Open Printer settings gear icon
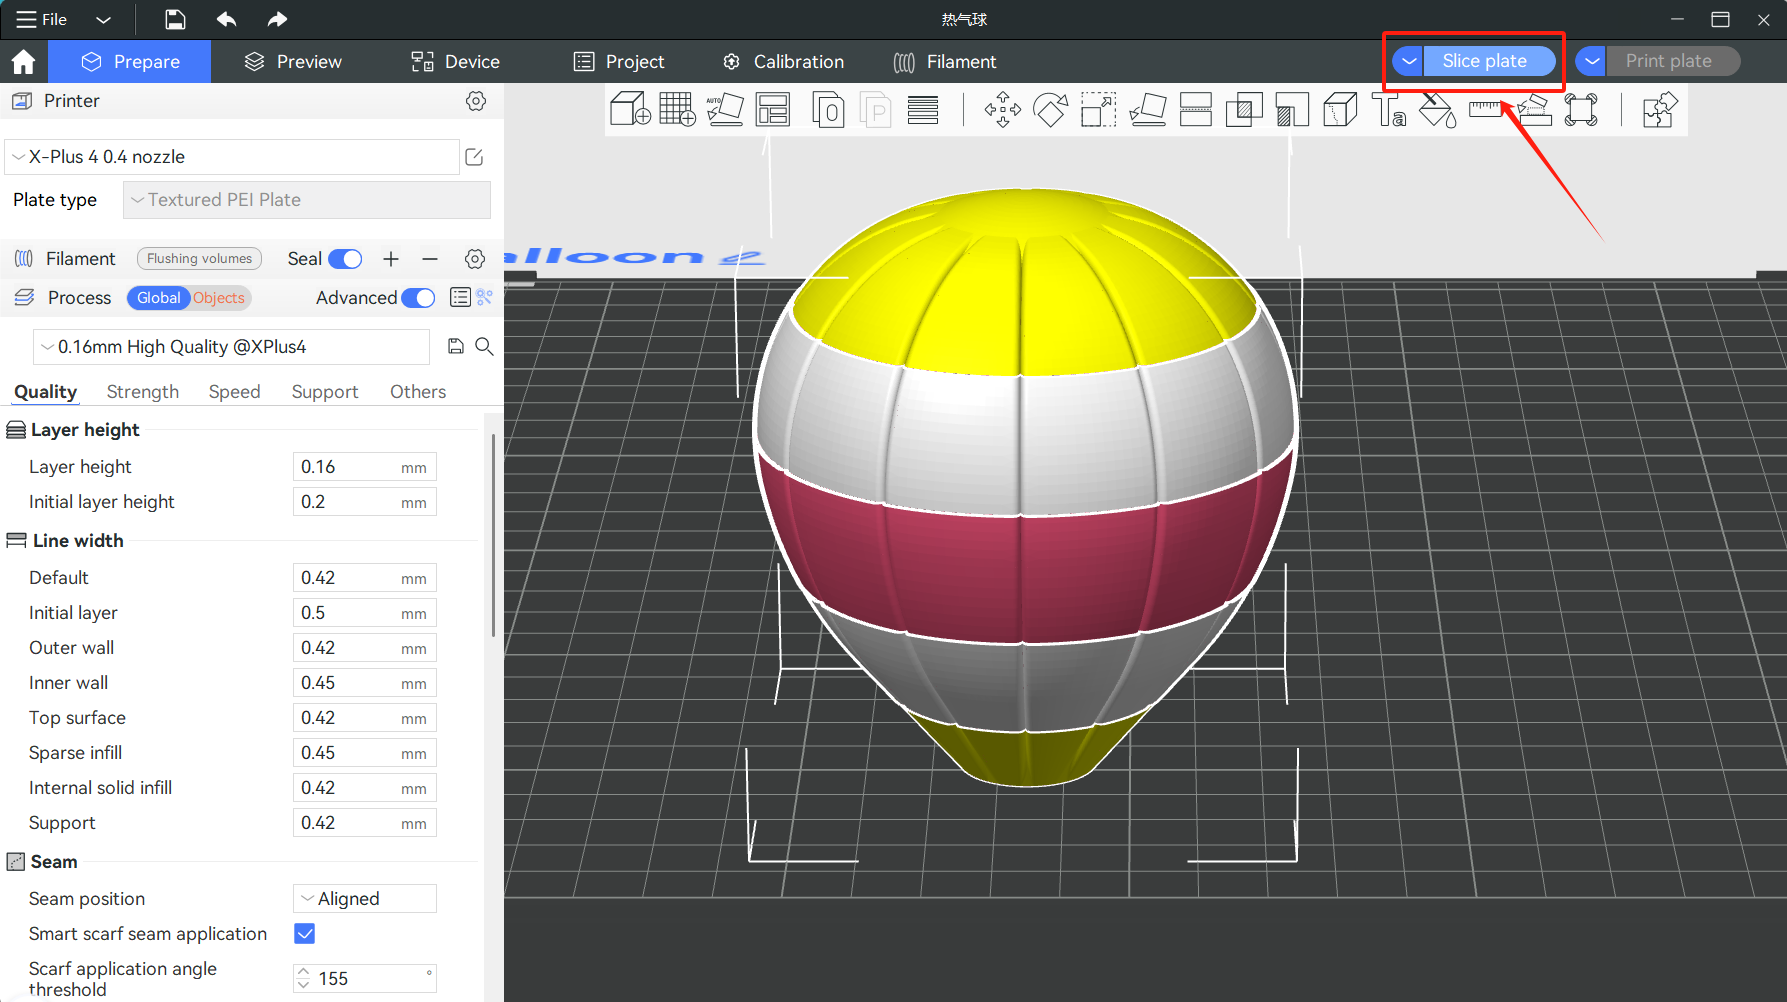 coord(476,101)
